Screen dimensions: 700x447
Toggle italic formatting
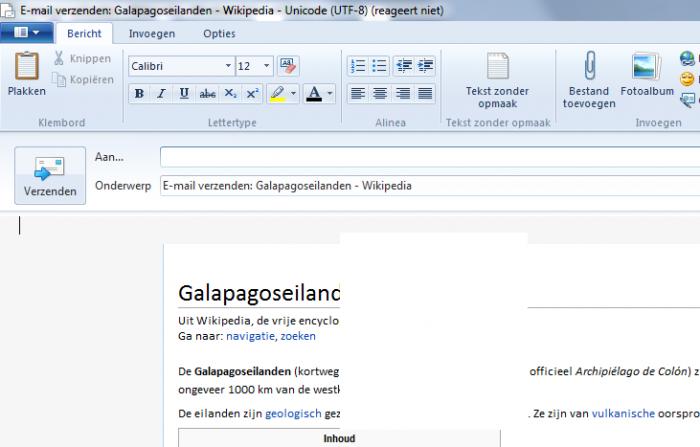161,93
